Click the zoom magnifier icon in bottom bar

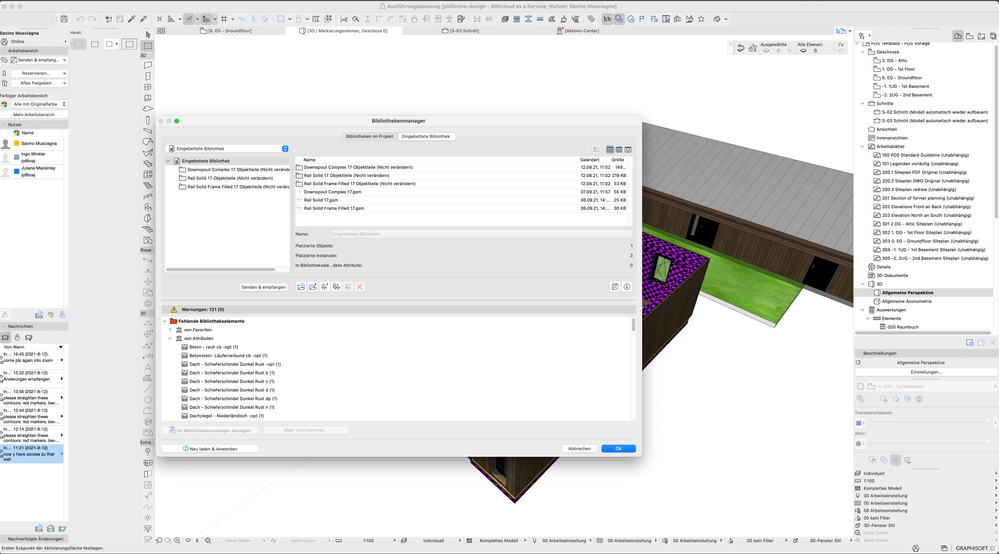point(178,541)
